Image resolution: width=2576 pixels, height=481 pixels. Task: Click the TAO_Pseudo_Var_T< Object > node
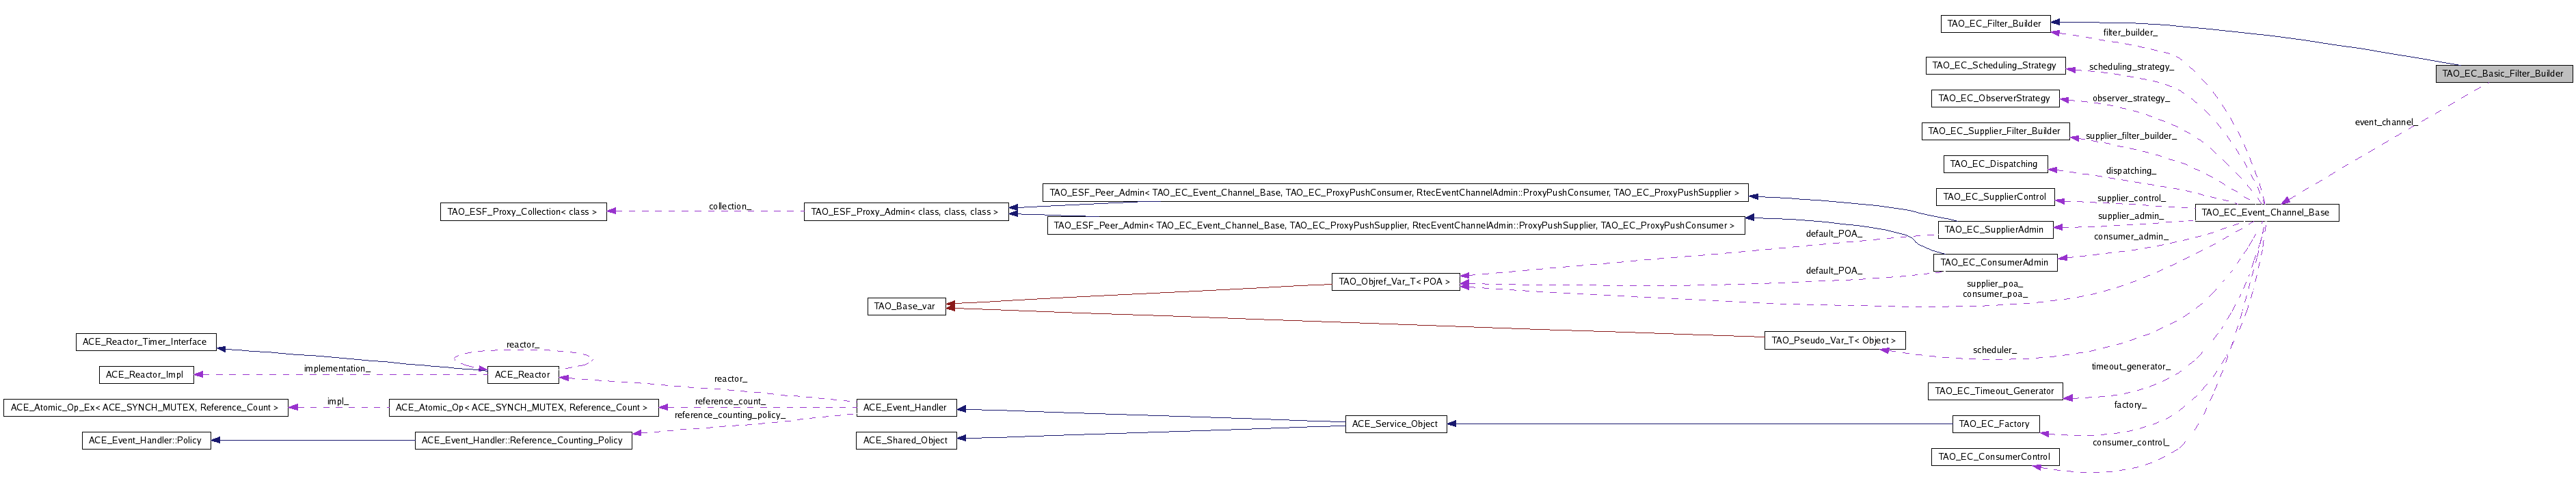[1834, 340]
